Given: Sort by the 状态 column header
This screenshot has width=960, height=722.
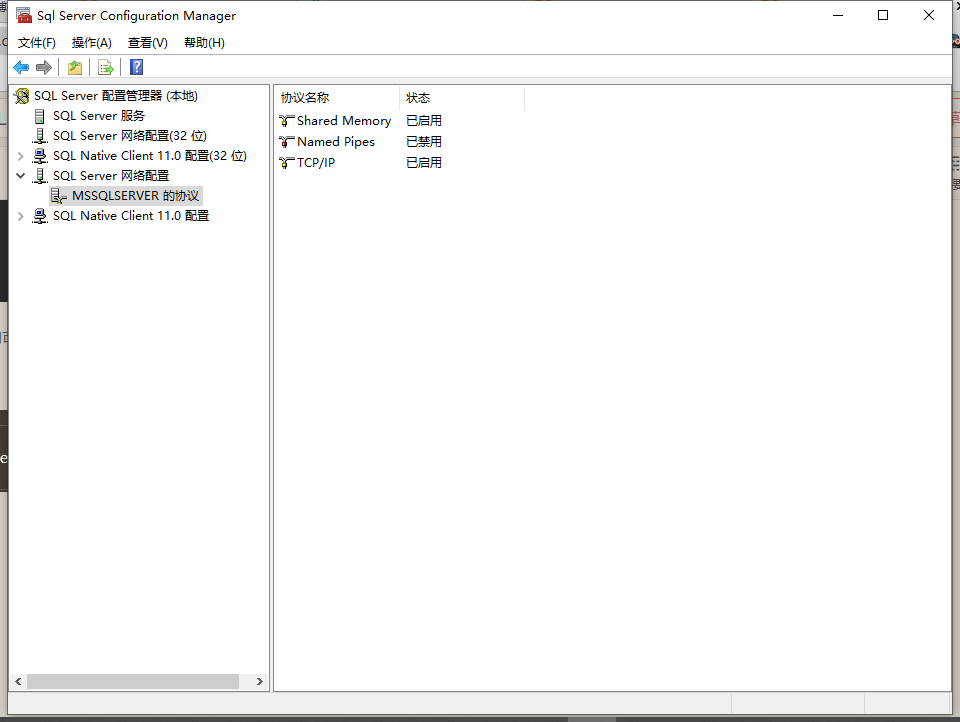Looking at the screenshot, I should pyautogui.click(x=462, y=97).
